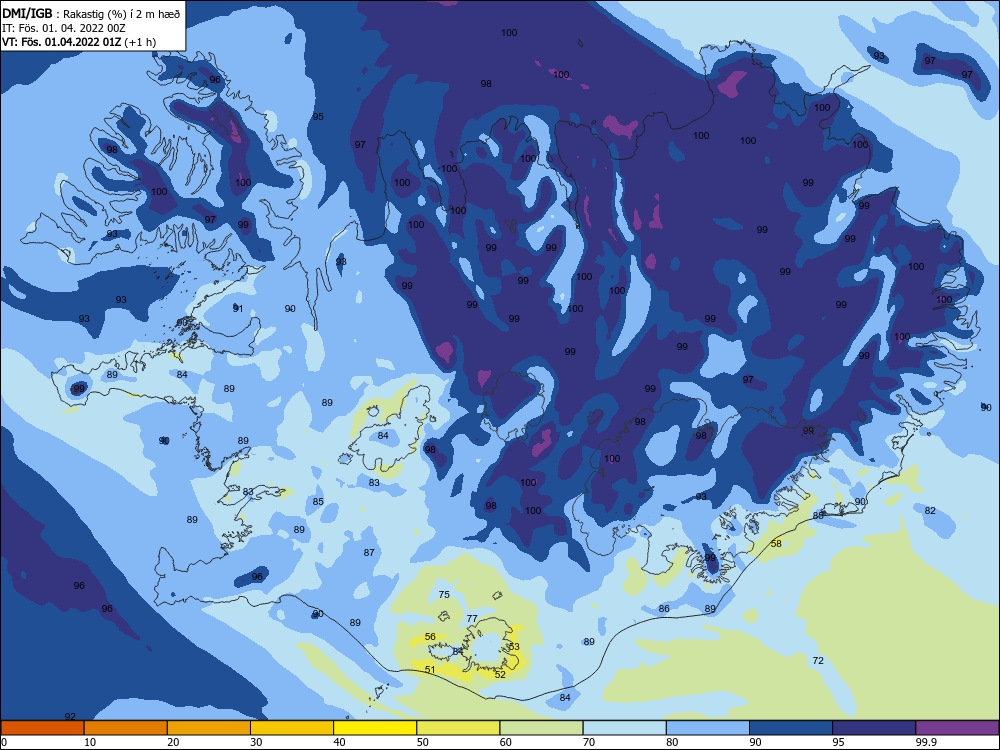
Task: Click the amber 20–30 legend swatch
Action: coord(209,728)
